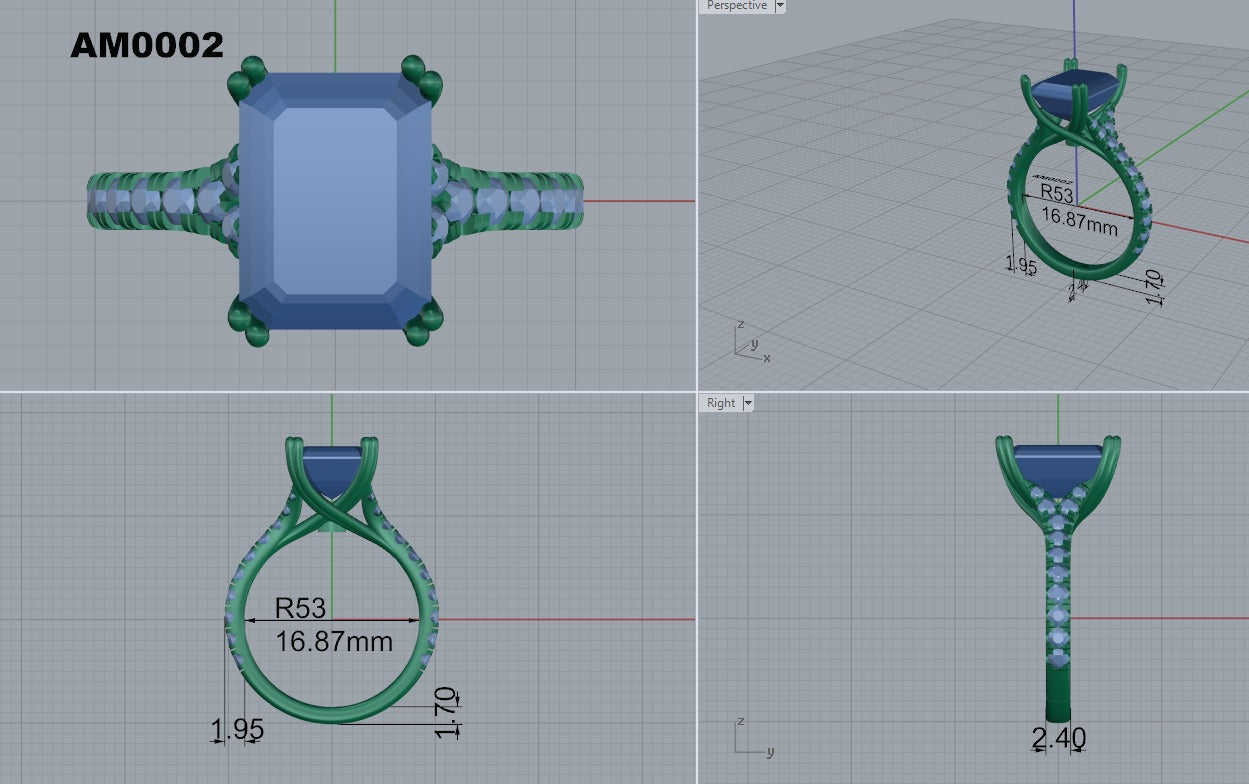Select the emerald-cut stone in top view

coord(336,201)
